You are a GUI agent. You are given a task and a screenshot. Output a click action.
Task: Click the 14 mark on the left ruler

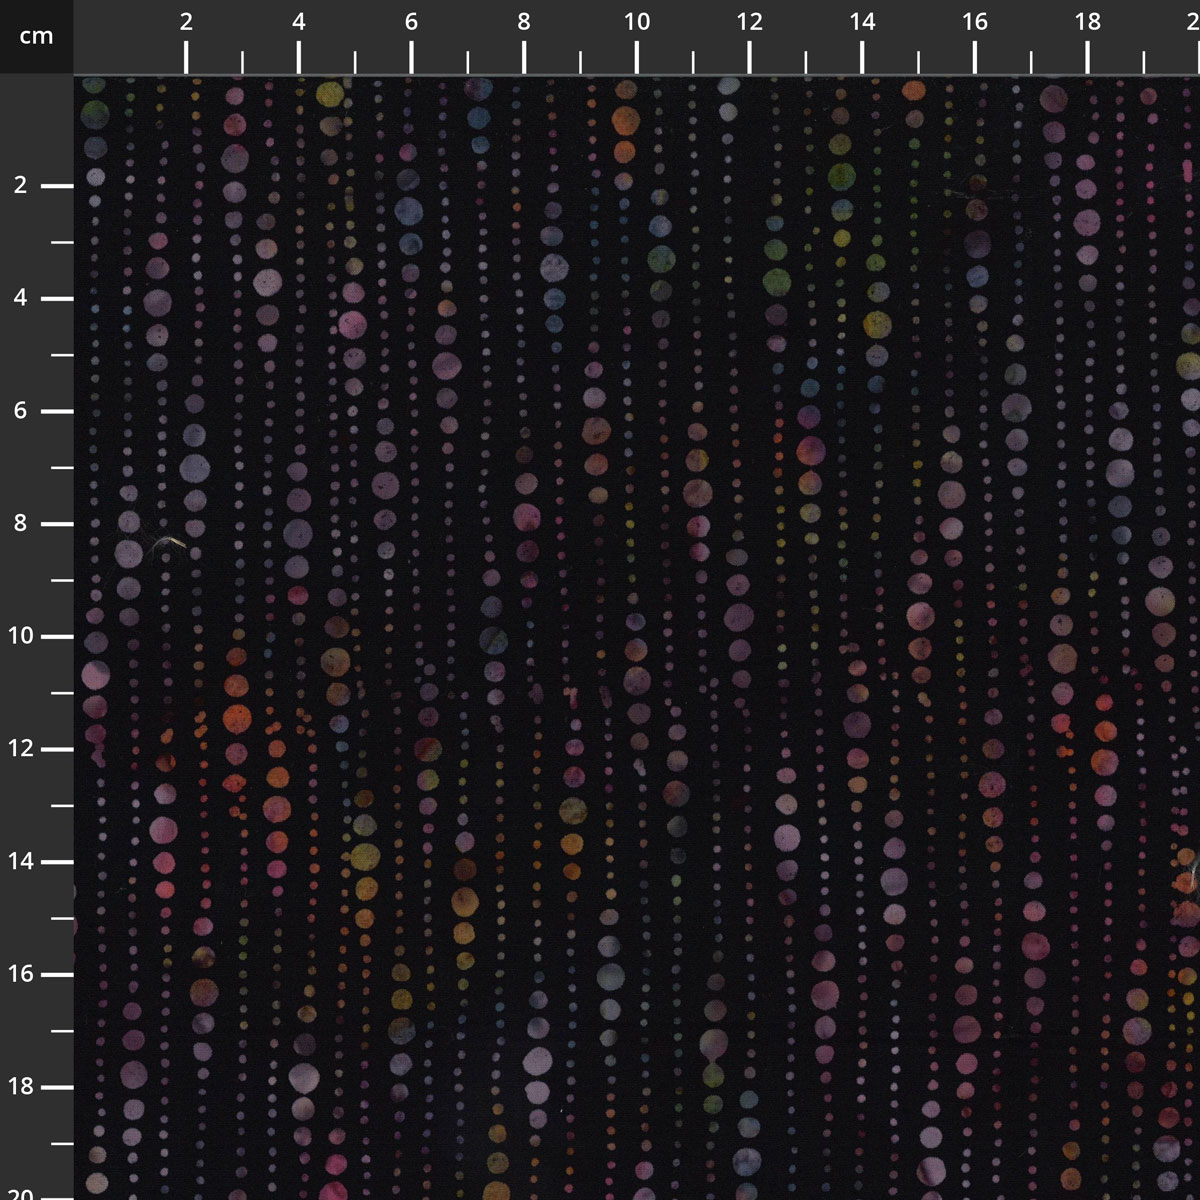coord(21,862)
